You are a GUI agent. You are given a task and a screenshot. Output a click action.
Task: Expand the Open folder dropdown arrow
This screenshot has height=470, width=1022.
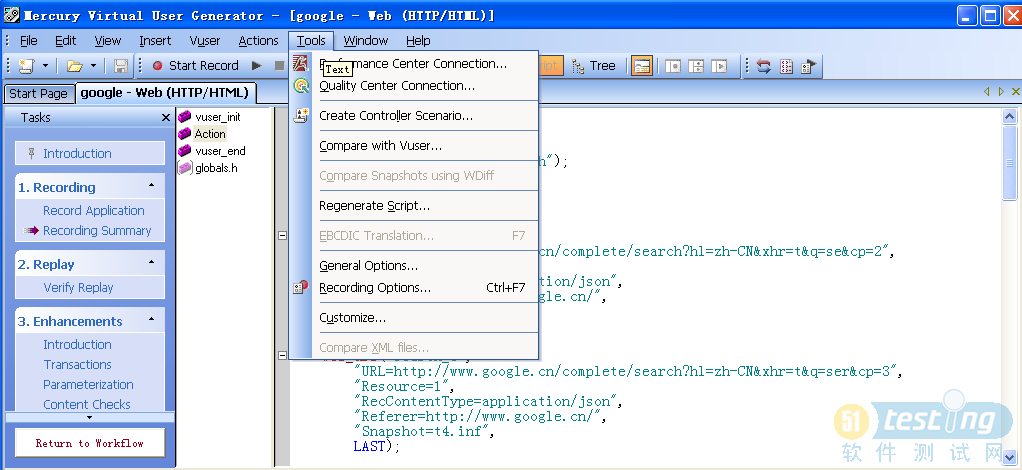tap(94, 66)
